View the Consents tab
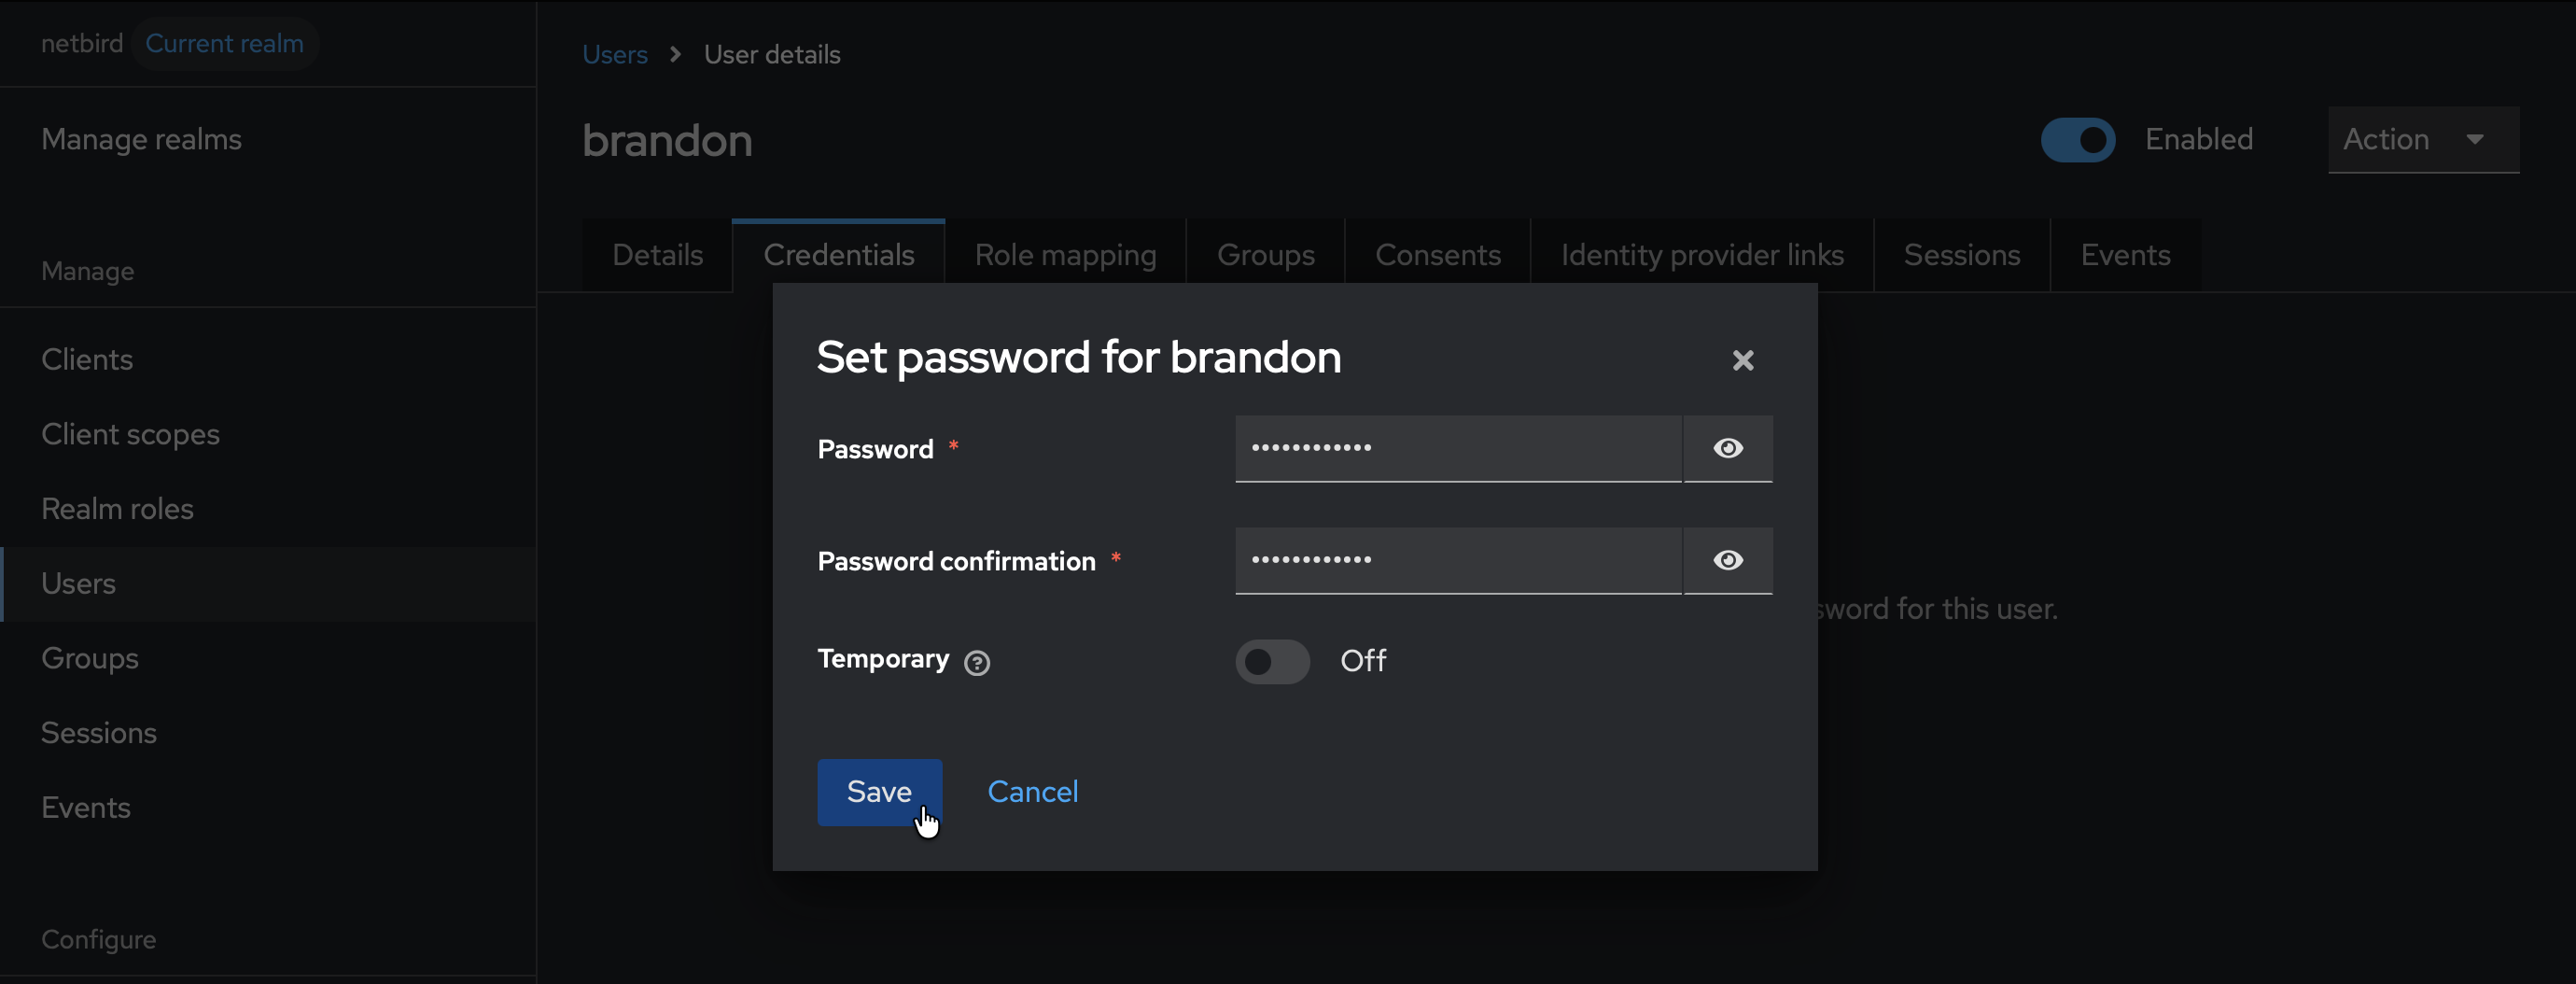2576x984 pixels. (x=1437, y=255)
